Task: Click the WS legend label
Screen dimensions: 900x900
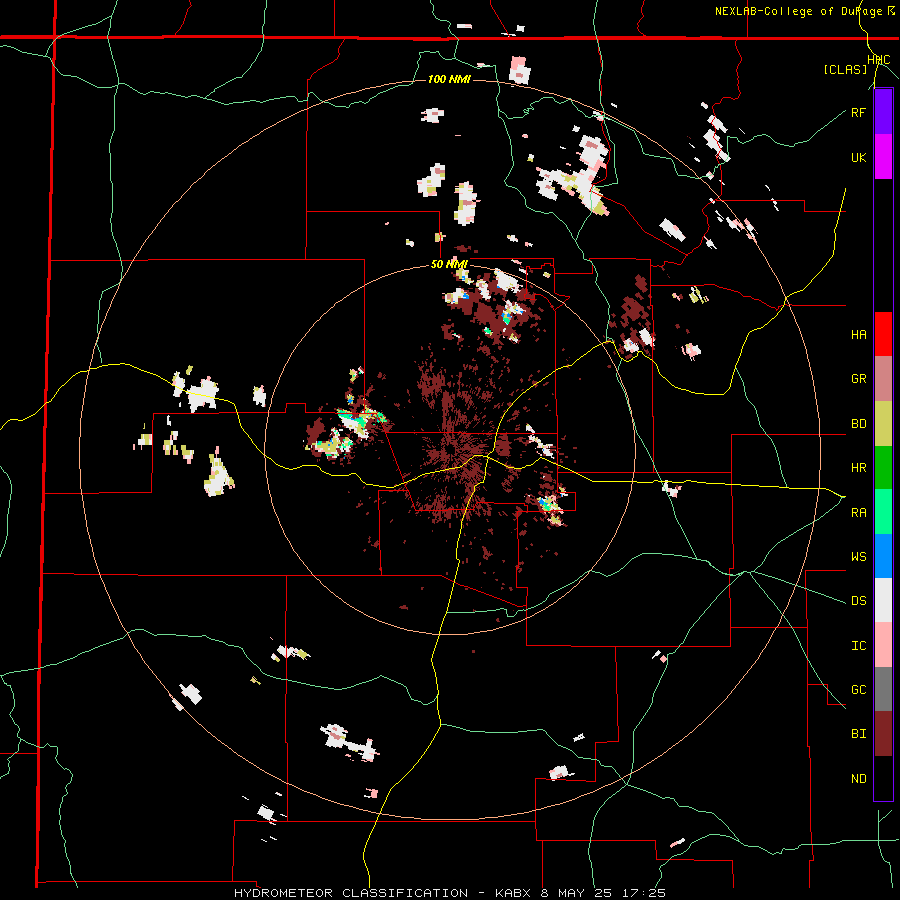Action: (x=858, y=557)
